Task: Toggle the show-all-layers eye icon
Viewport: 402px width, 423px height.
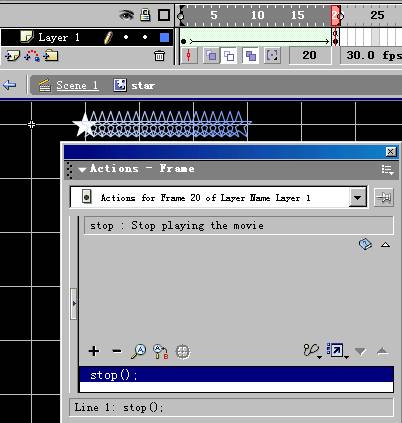Action: (127, 15)
